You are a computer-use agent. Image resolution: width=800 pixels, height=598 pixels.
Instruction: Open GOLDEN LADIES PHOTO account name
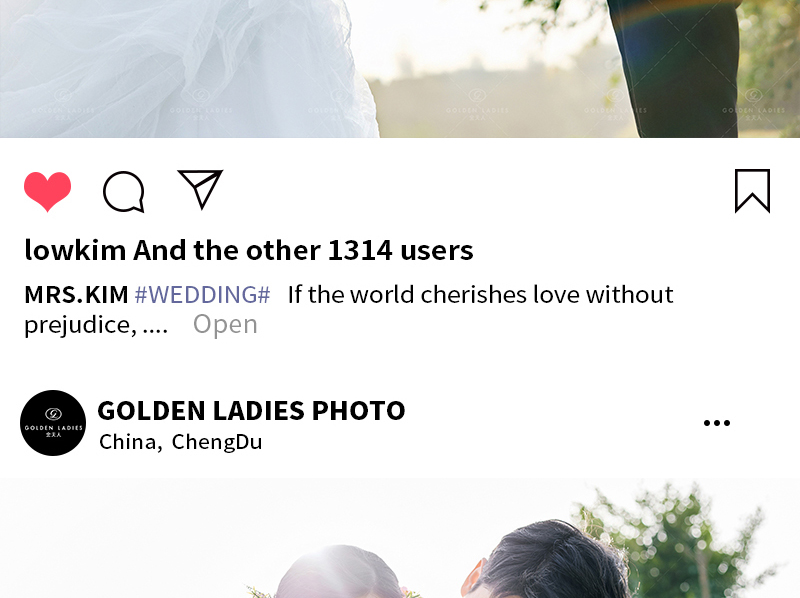[251, 411]
